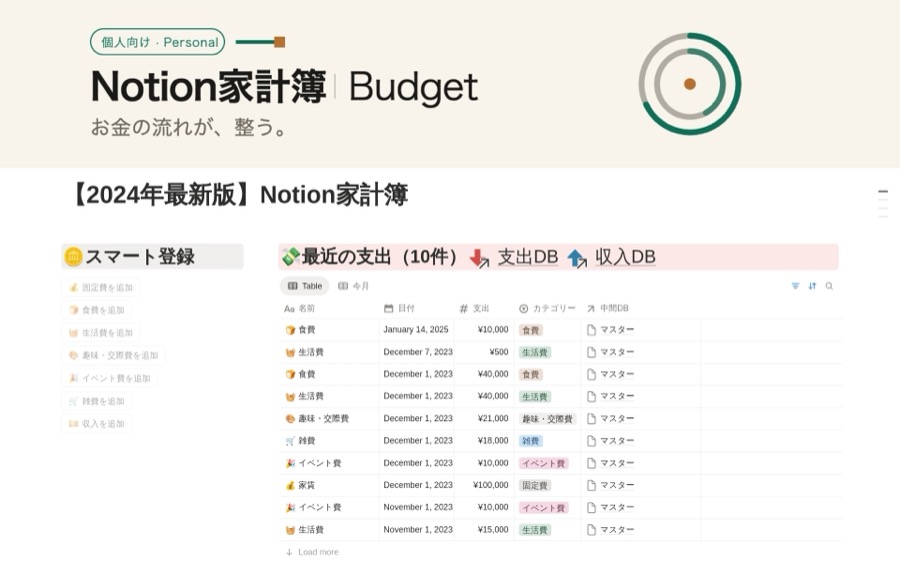
Task: Click Load more below the table
Action: (x=313, y=552)
